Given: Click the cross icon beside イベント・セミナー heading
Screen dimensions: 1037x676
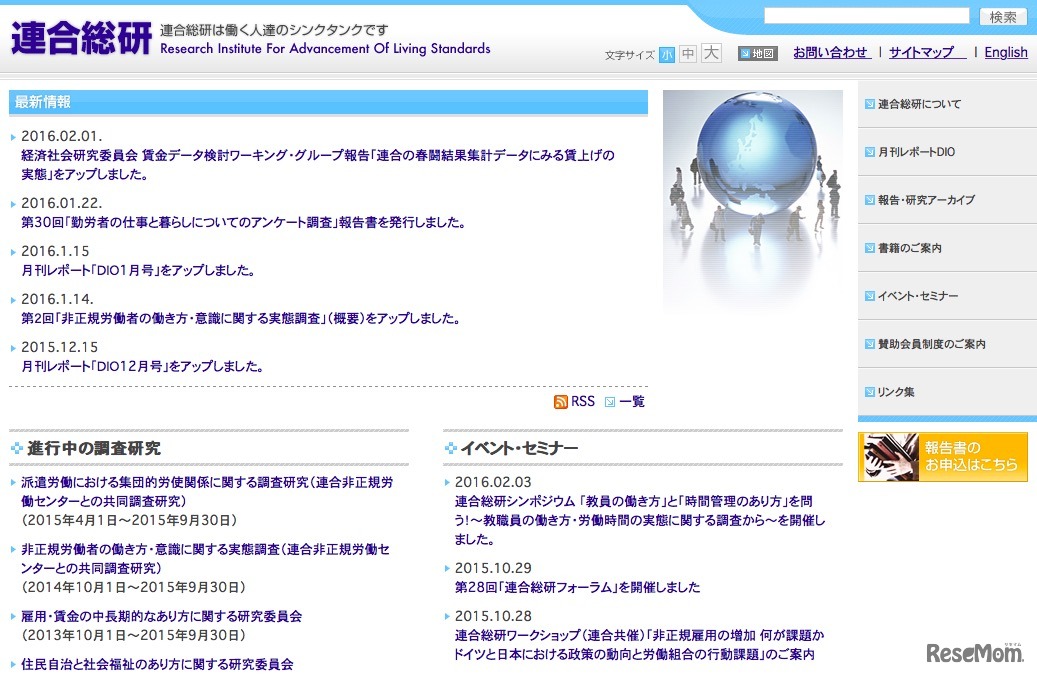Looking at the screenshot, I should (x=451, y=448).
